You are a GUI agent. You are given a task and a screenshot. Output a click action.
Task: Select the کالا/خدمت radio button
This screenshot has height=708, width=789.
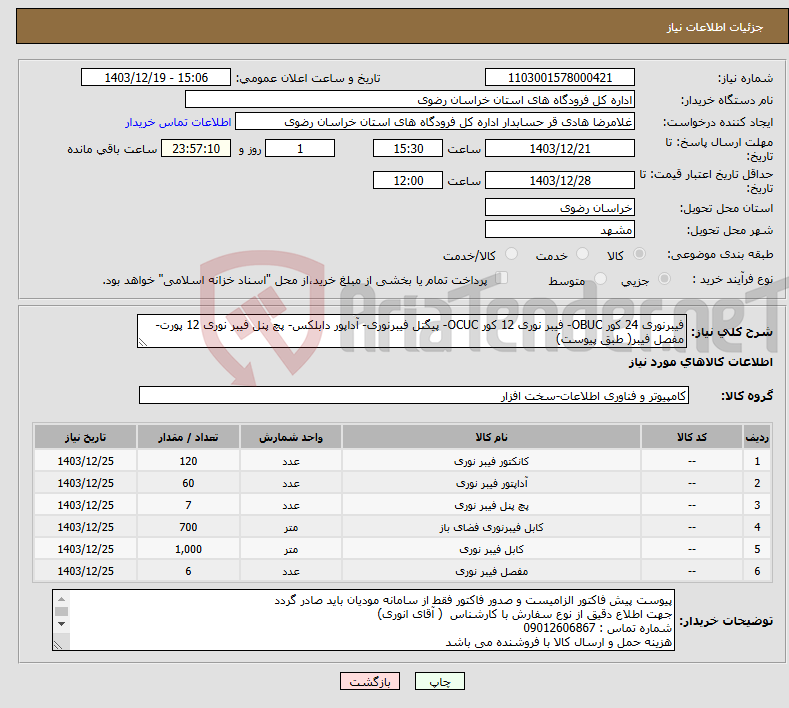[511, 254]
